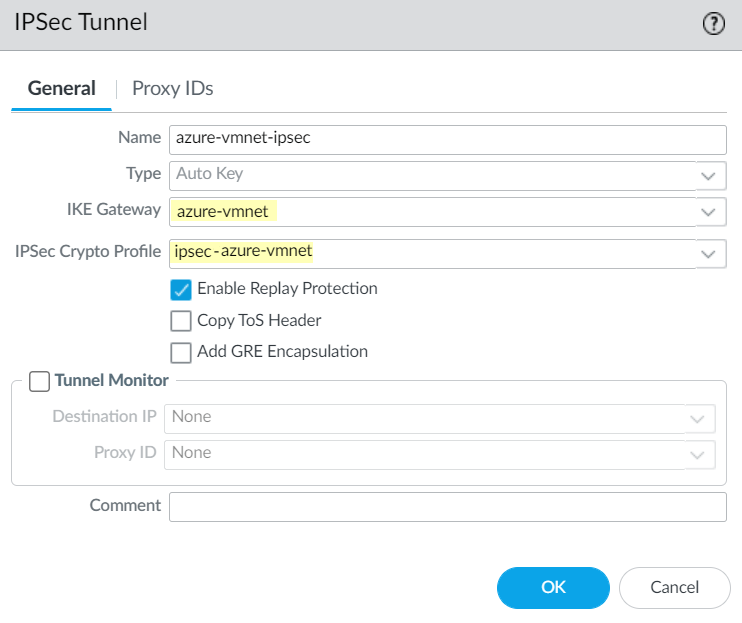Click the Comment text field
This screenshot has height=623, width=742.
447,507
